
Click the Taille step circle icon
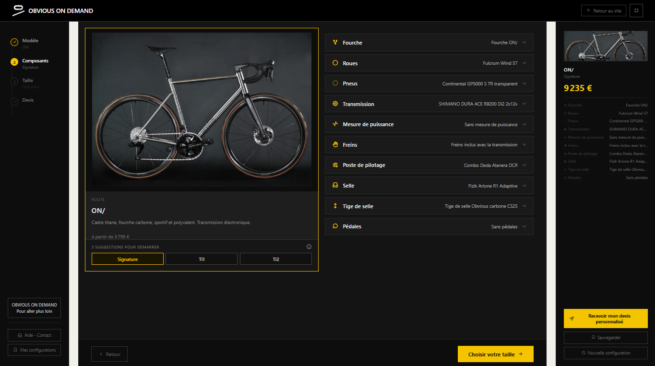14,81
